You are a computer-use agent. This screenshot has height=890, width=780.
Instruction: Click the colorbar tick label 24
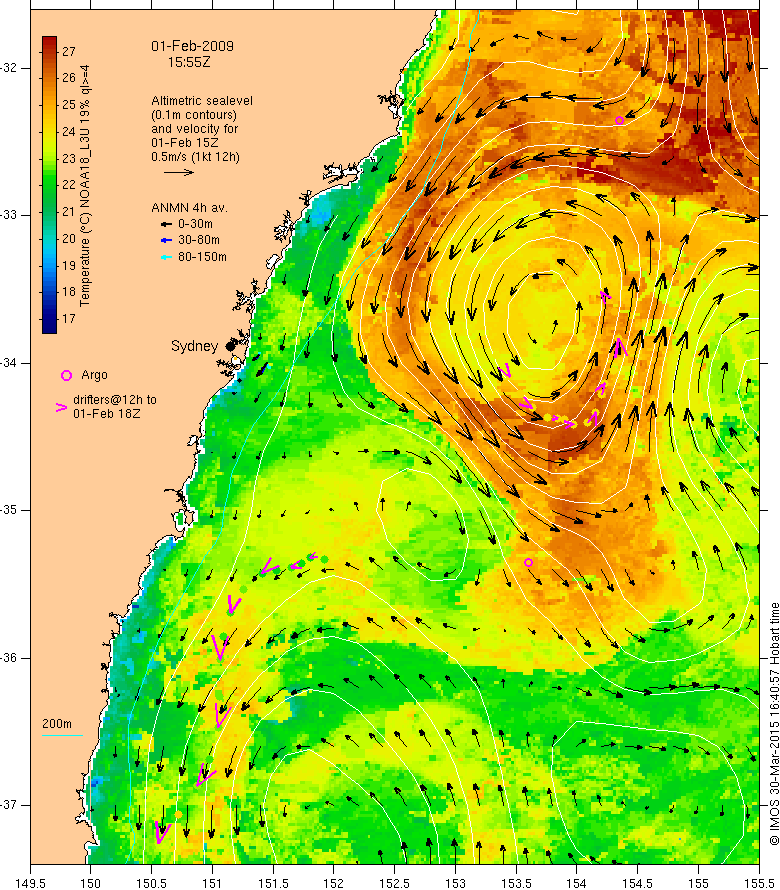coord(69,132)
